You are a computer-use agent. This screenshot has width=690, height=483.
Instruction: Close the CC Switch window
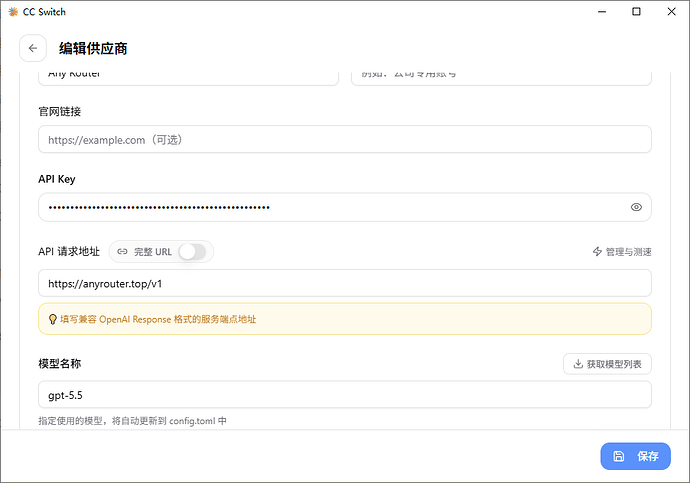[672, 12]
